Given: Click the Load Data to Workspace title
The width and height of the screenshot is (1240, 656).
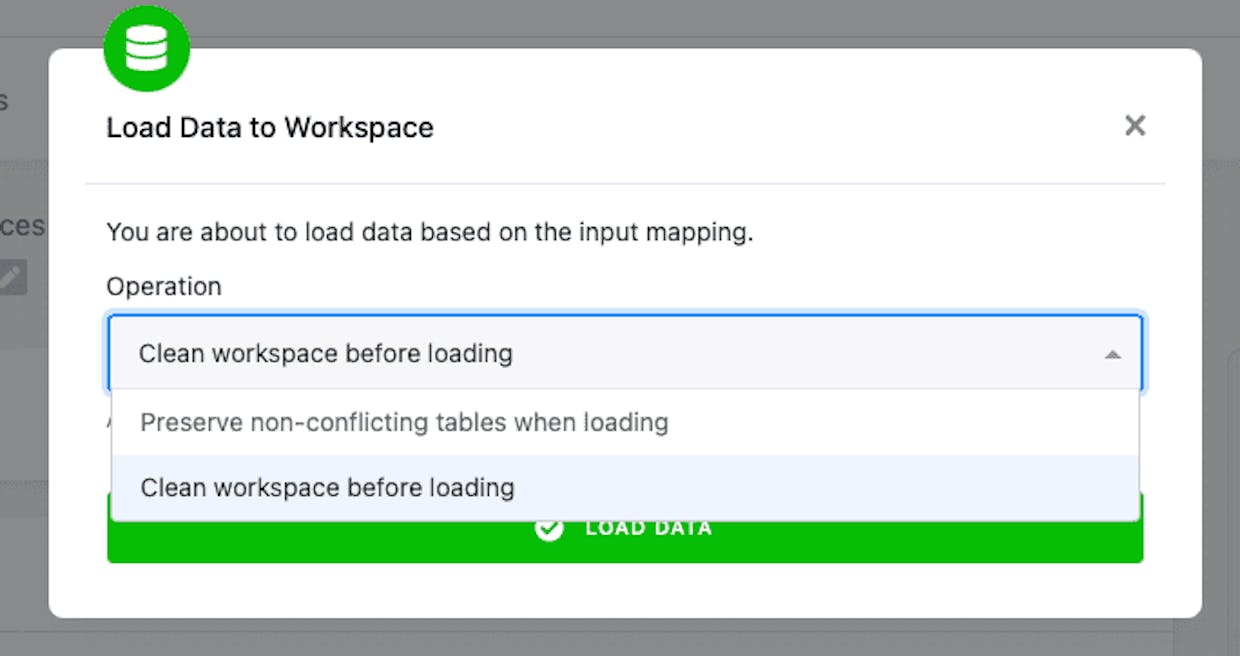Looking at the screenshot, I should pyautogui.click(x=270, y=128).
